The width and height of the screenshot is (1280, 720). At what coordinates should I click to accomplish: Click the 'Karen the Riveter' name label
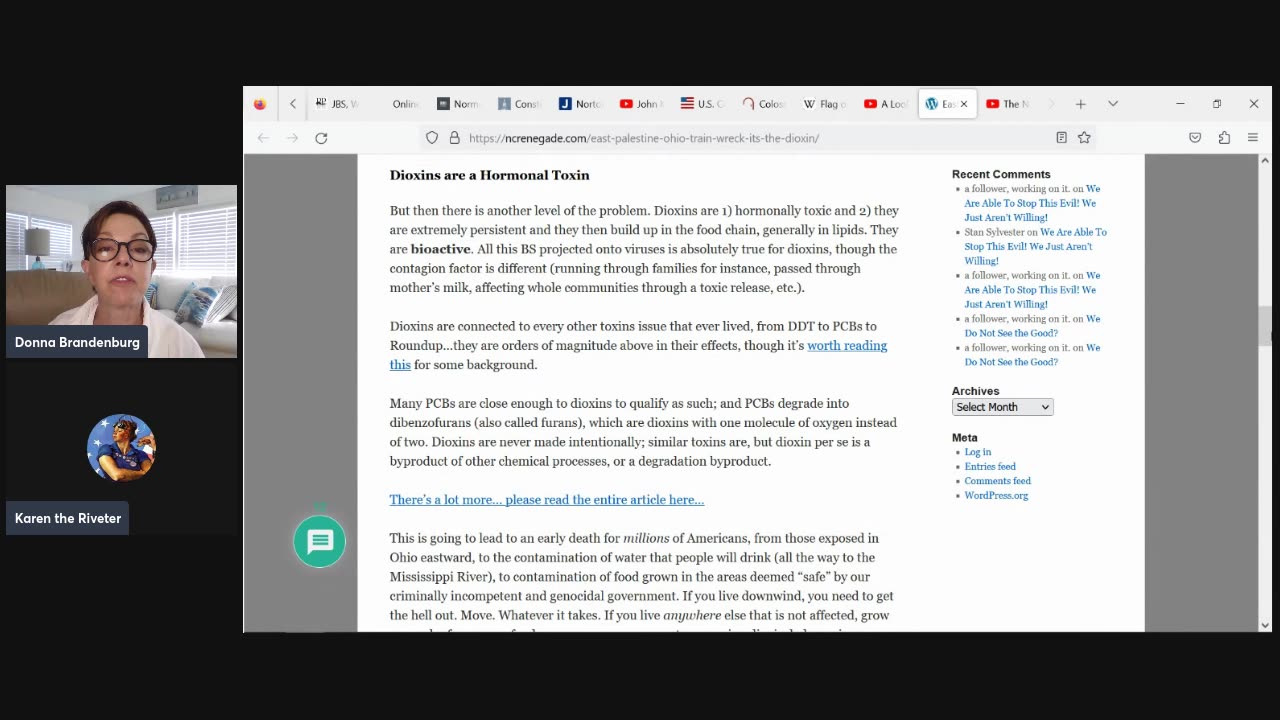[68, 518]
